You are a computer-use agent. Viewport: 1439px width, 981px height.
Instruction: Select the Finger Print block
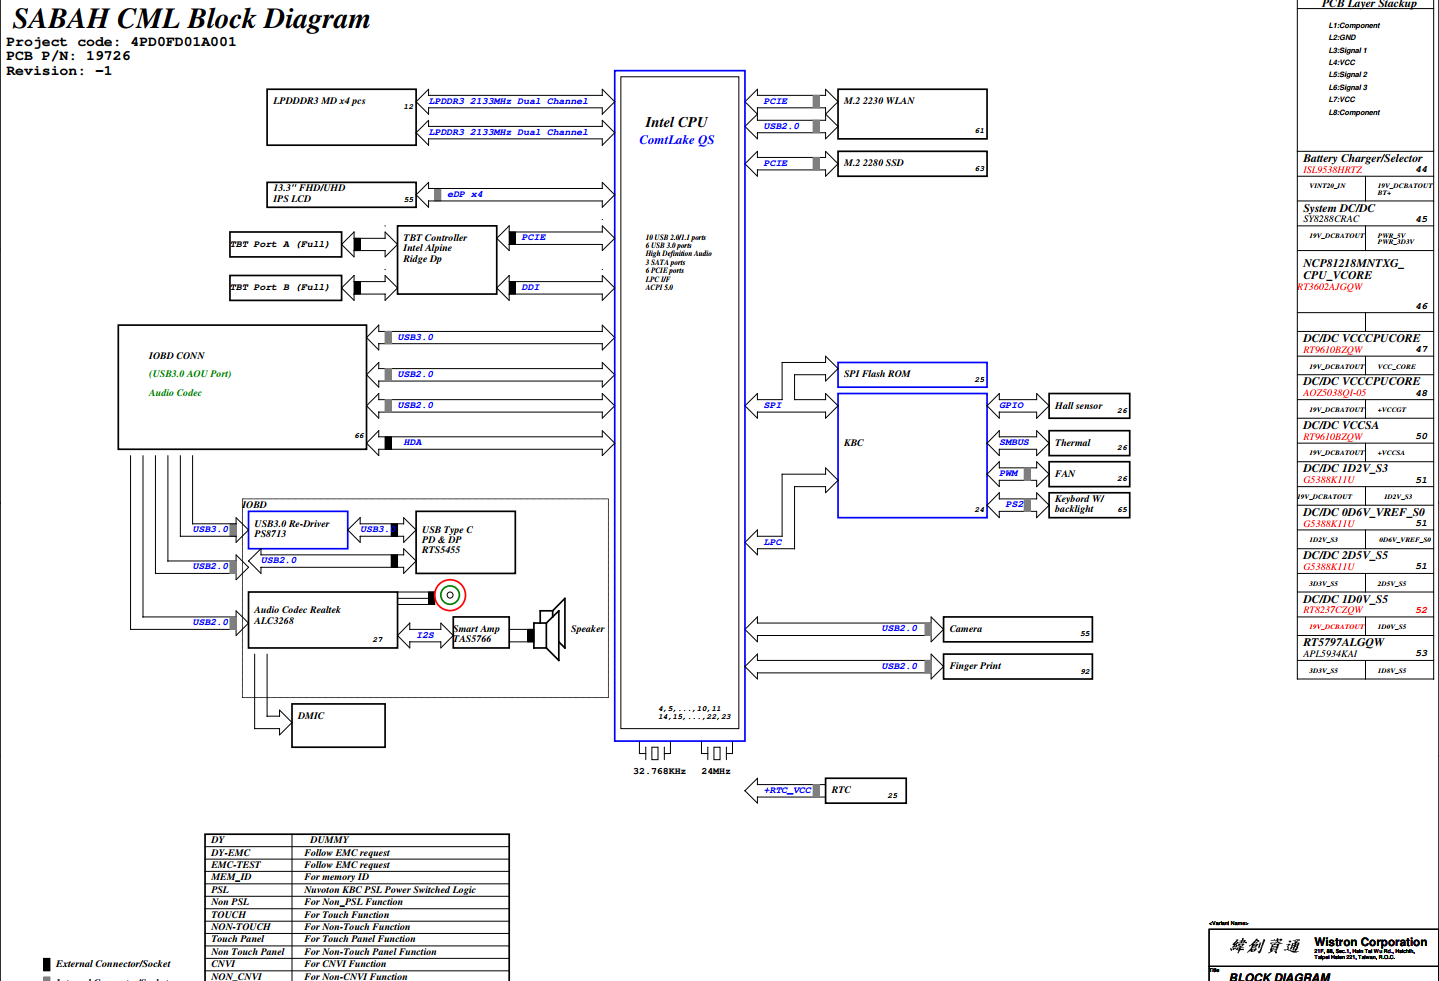(1018, 666)
